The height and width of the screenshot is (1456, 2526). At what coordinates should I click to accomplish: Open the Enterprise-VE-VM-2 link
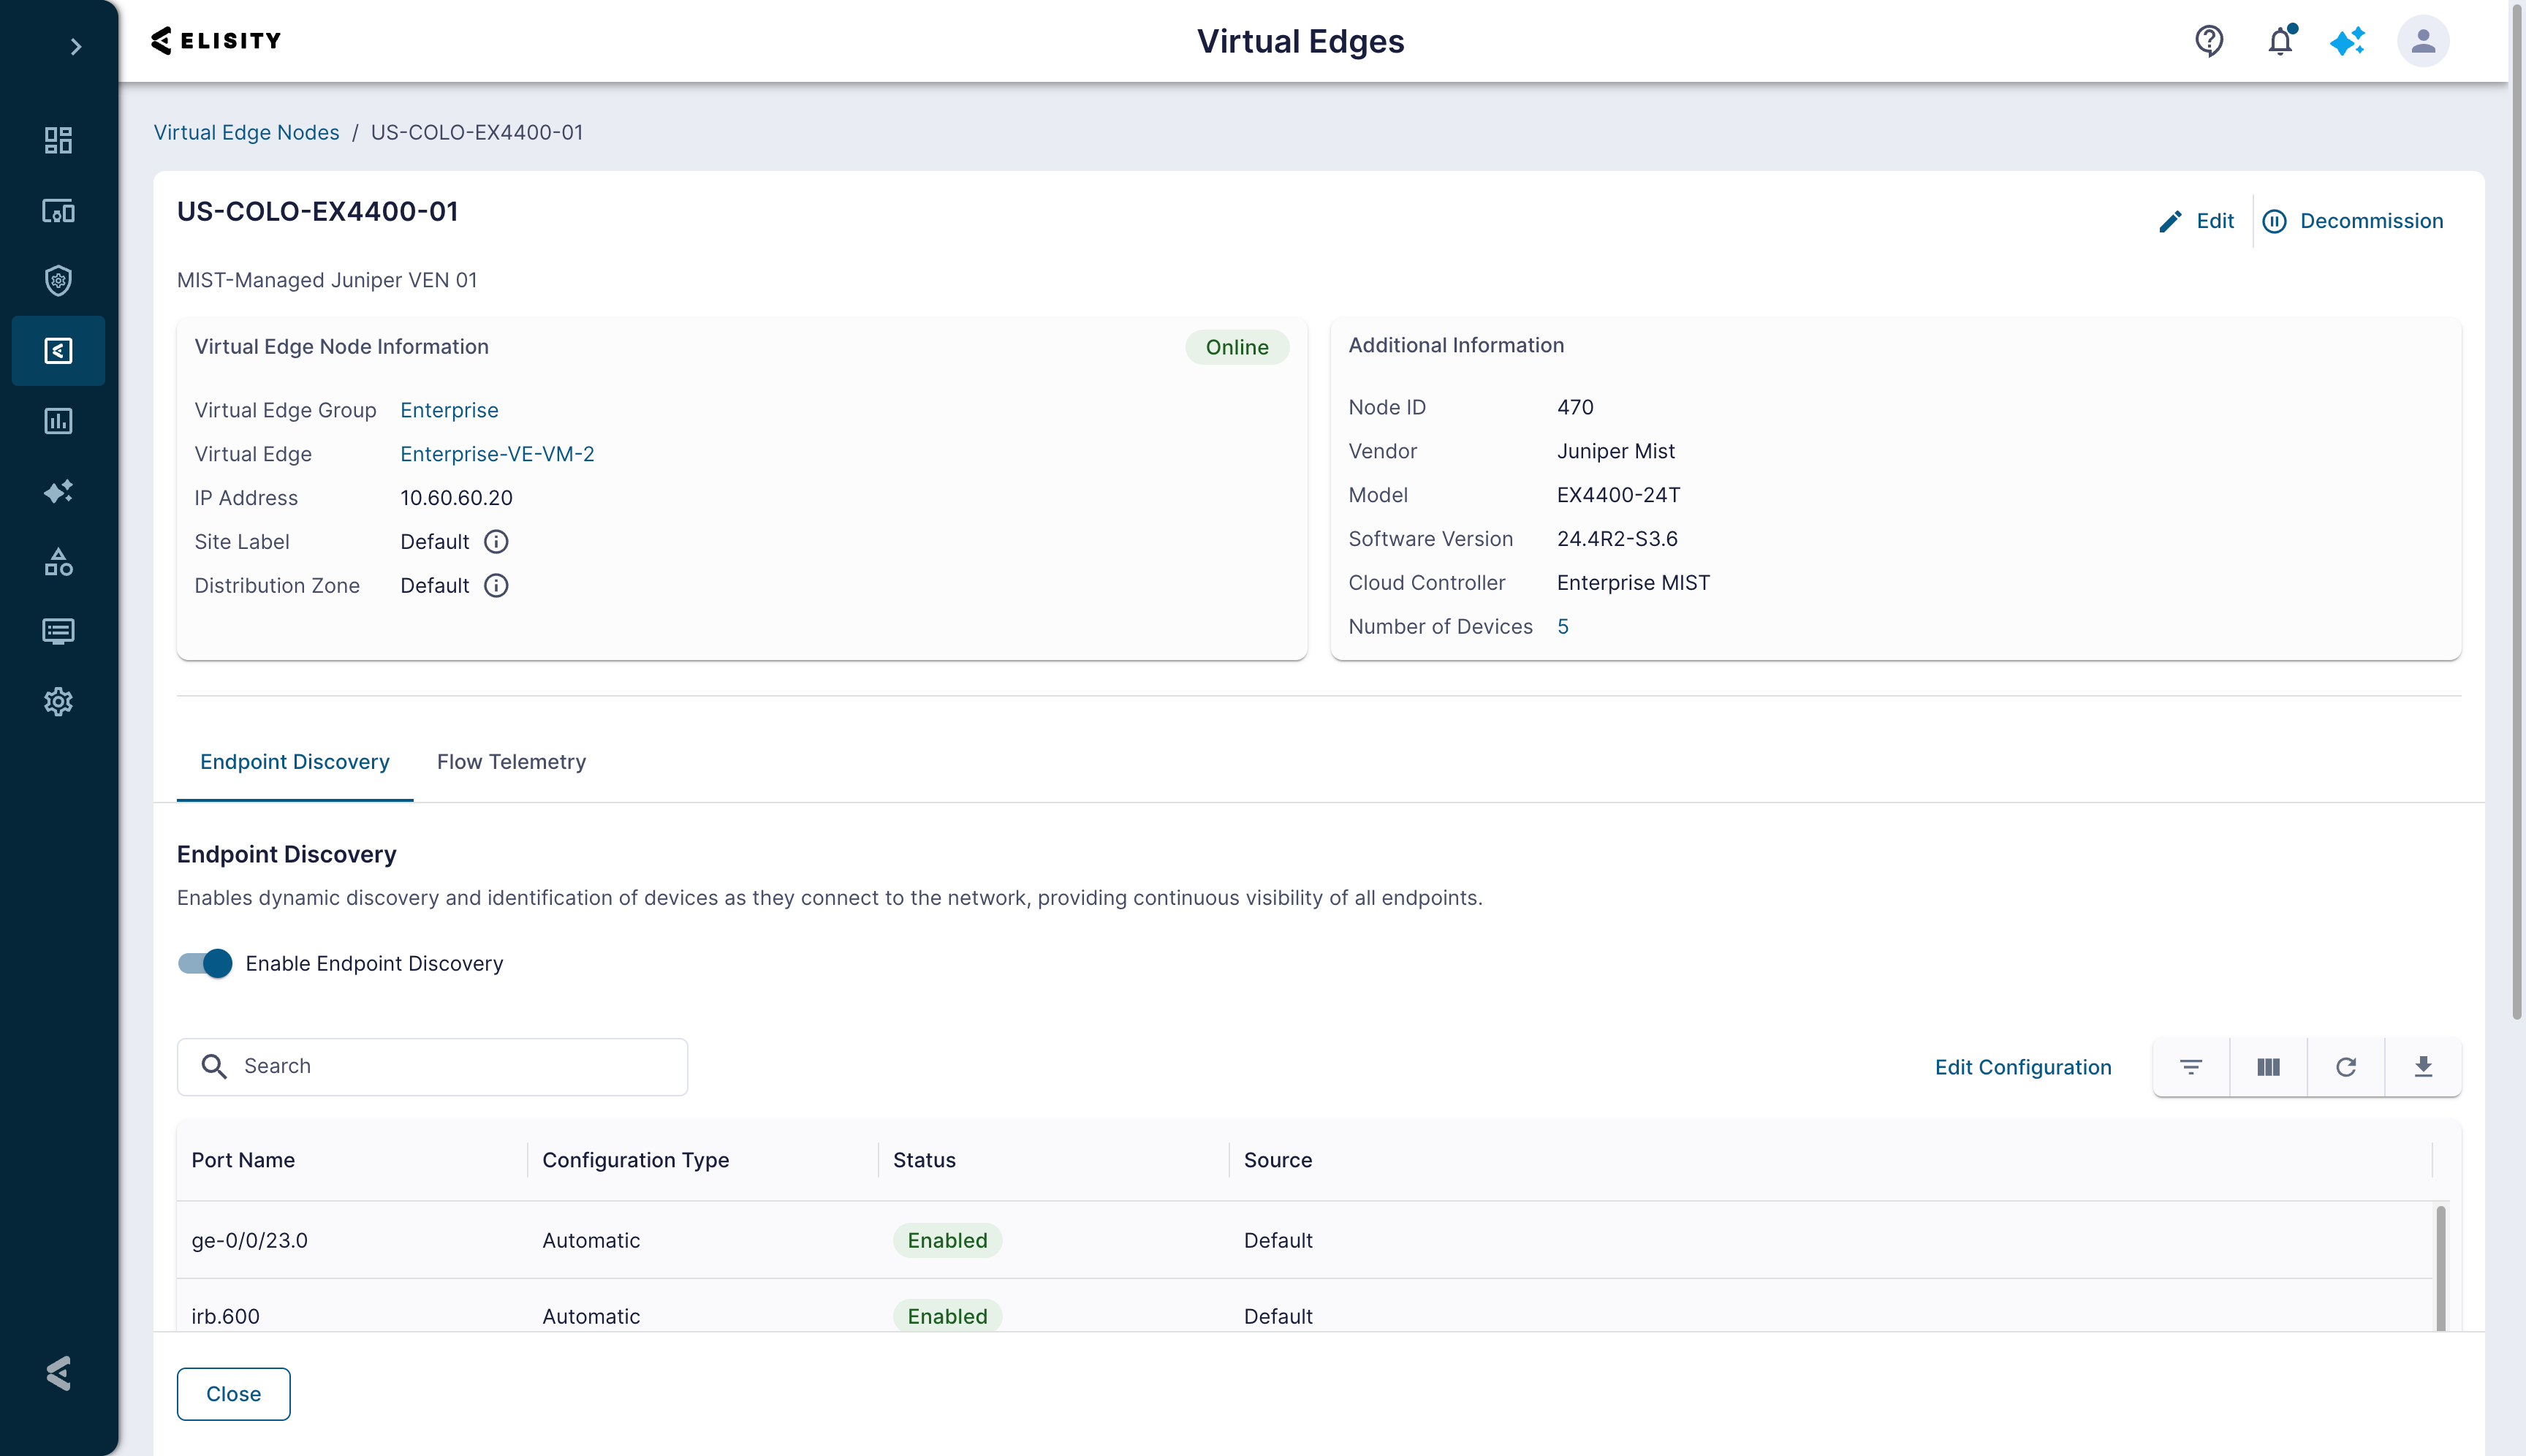pos(497,454)
